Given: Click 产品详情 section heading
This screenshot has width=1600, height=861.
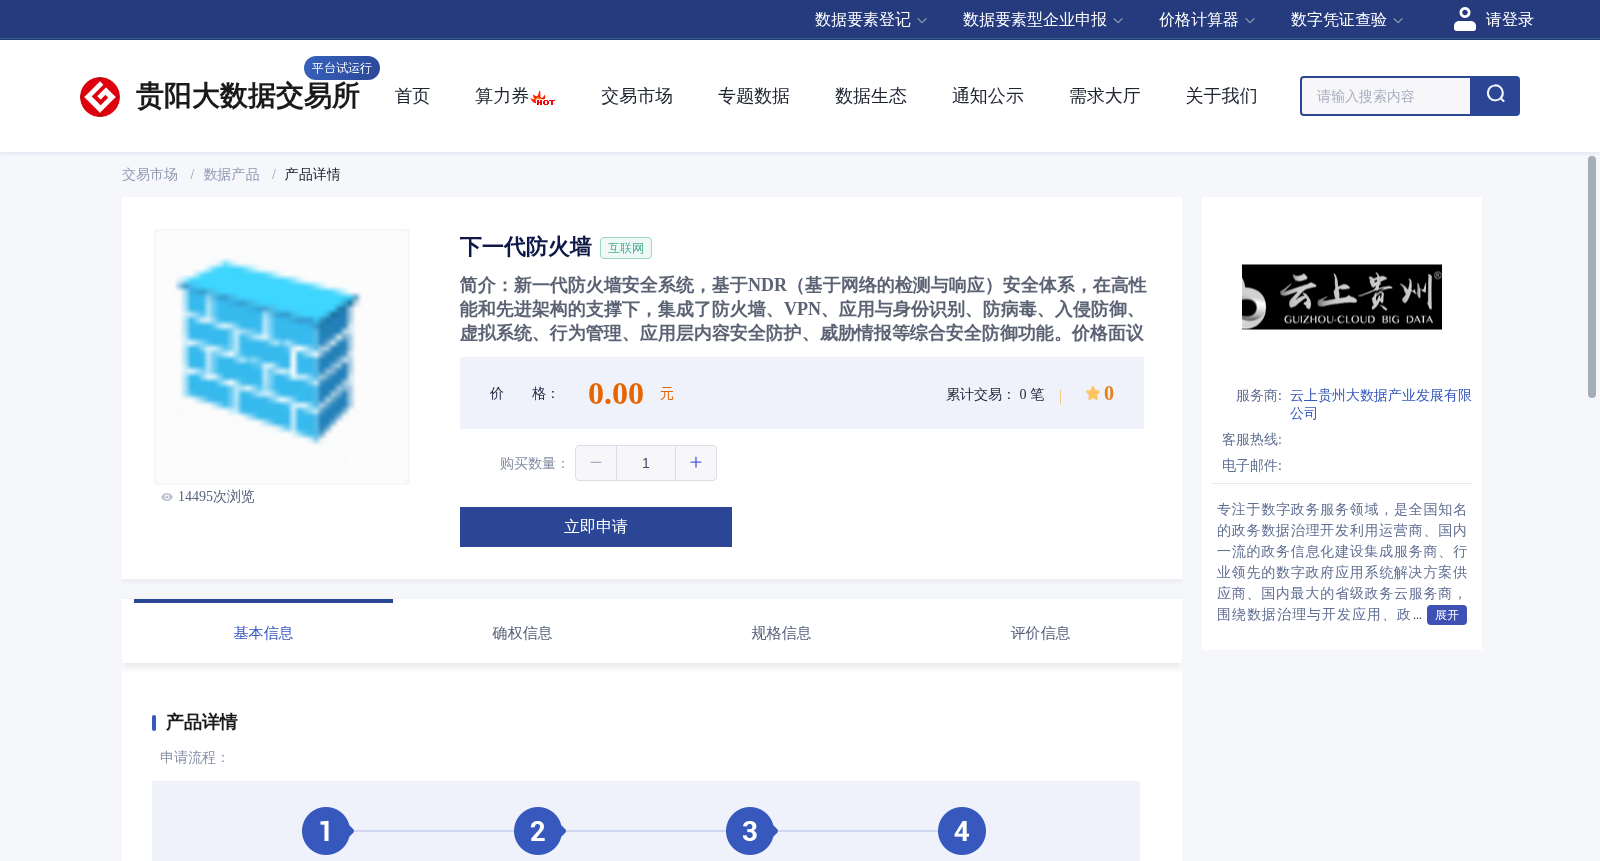Looking at the screenshot, I should click(x=201, y=722).
